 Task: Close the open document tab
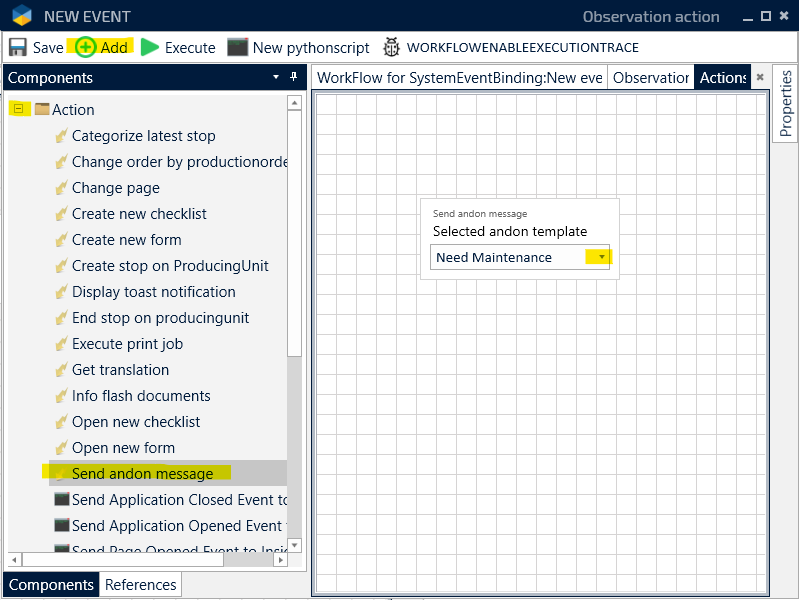pos(760,77)
